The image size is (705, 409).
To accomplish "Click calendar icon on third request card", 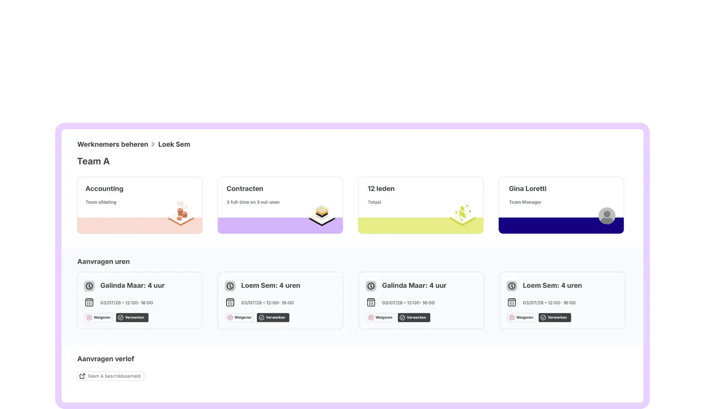I will 371,302.
